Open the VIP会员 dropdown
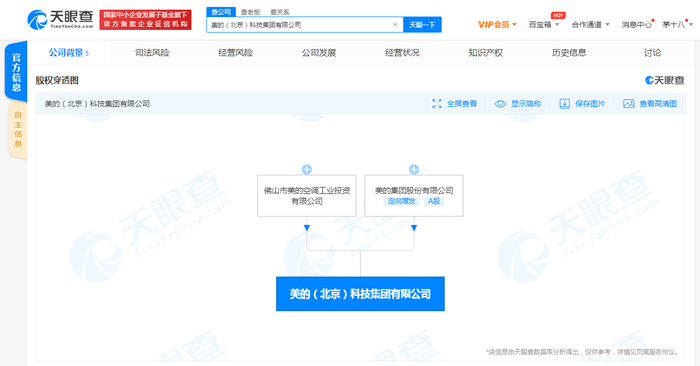Viewport: 700px width, 366px height. (497, 25)
